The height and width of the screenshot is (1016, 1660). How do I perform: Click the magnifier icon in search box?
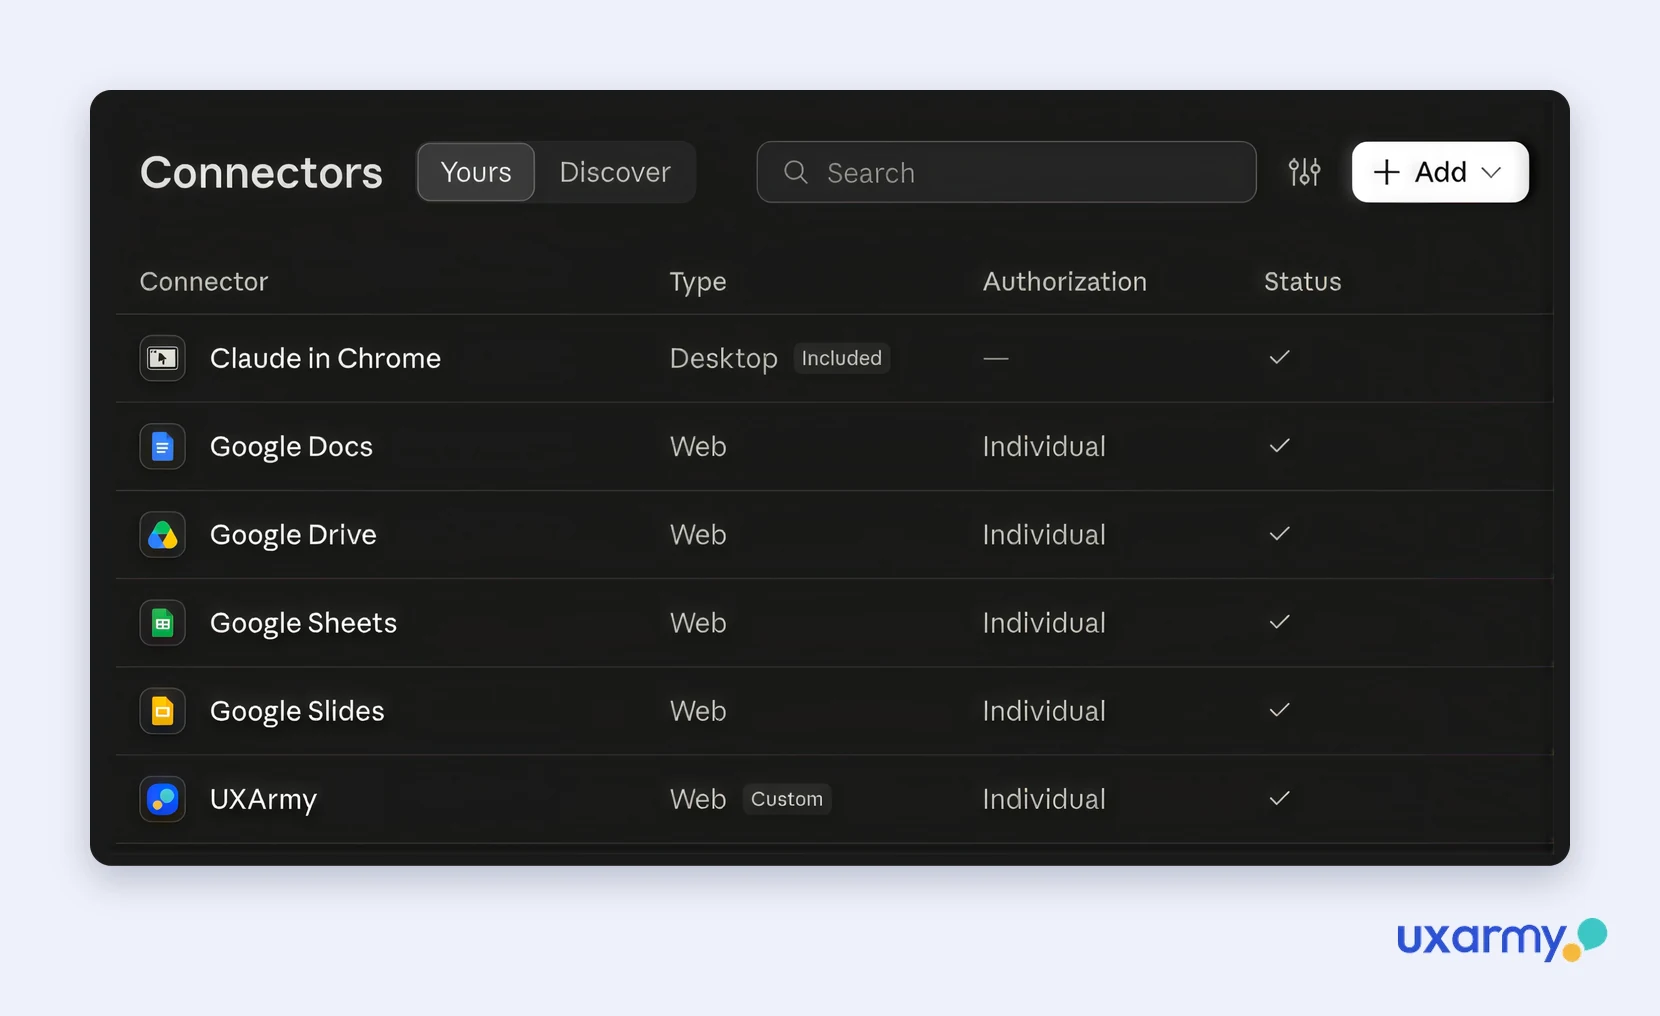click(x=796, y=172)
